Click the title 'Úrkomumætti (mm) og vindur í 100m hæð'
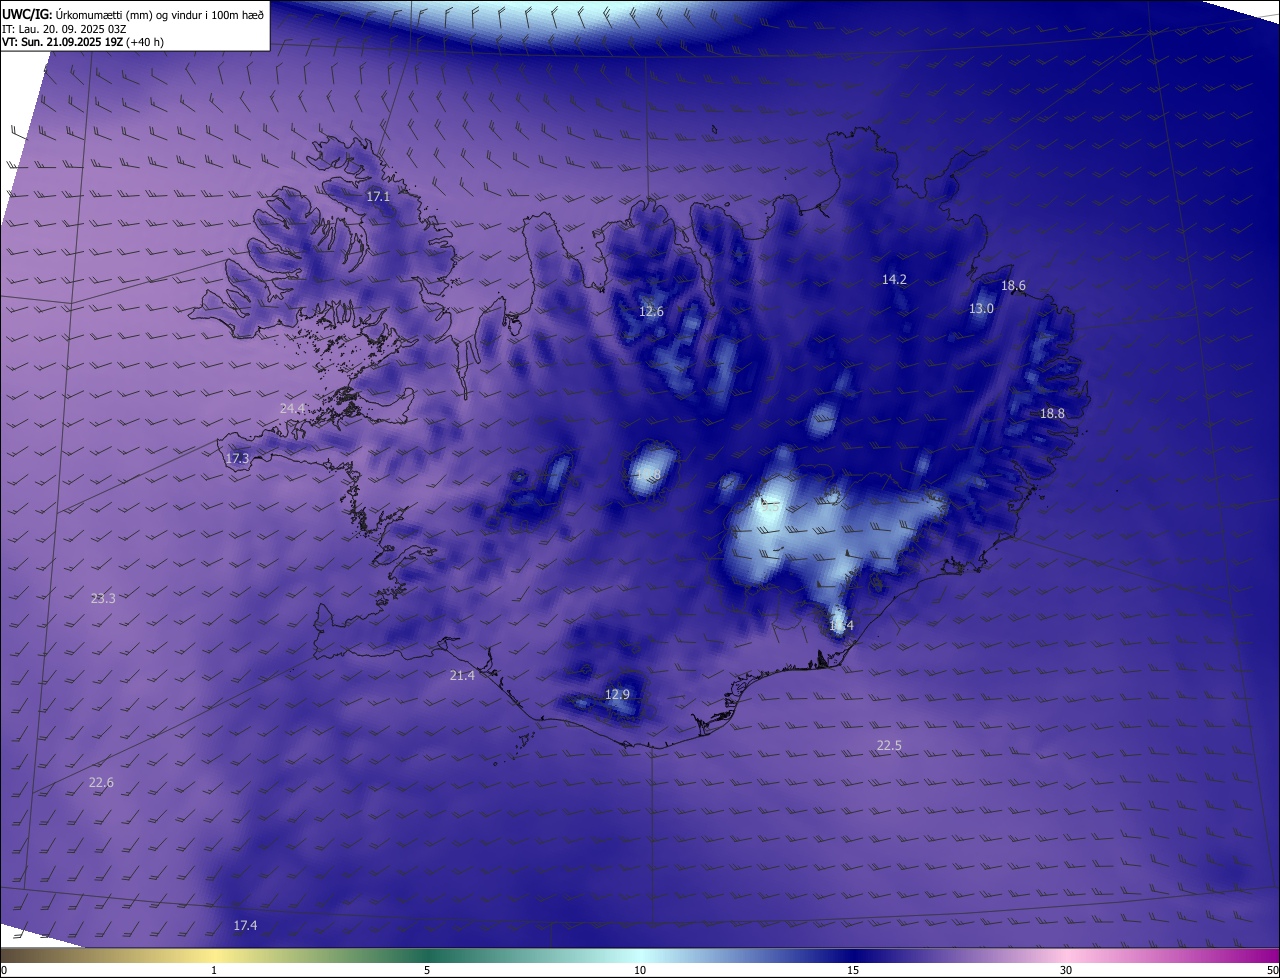Screen dimensions: 1280x978 pyautogui.click(x=160, y=14)
